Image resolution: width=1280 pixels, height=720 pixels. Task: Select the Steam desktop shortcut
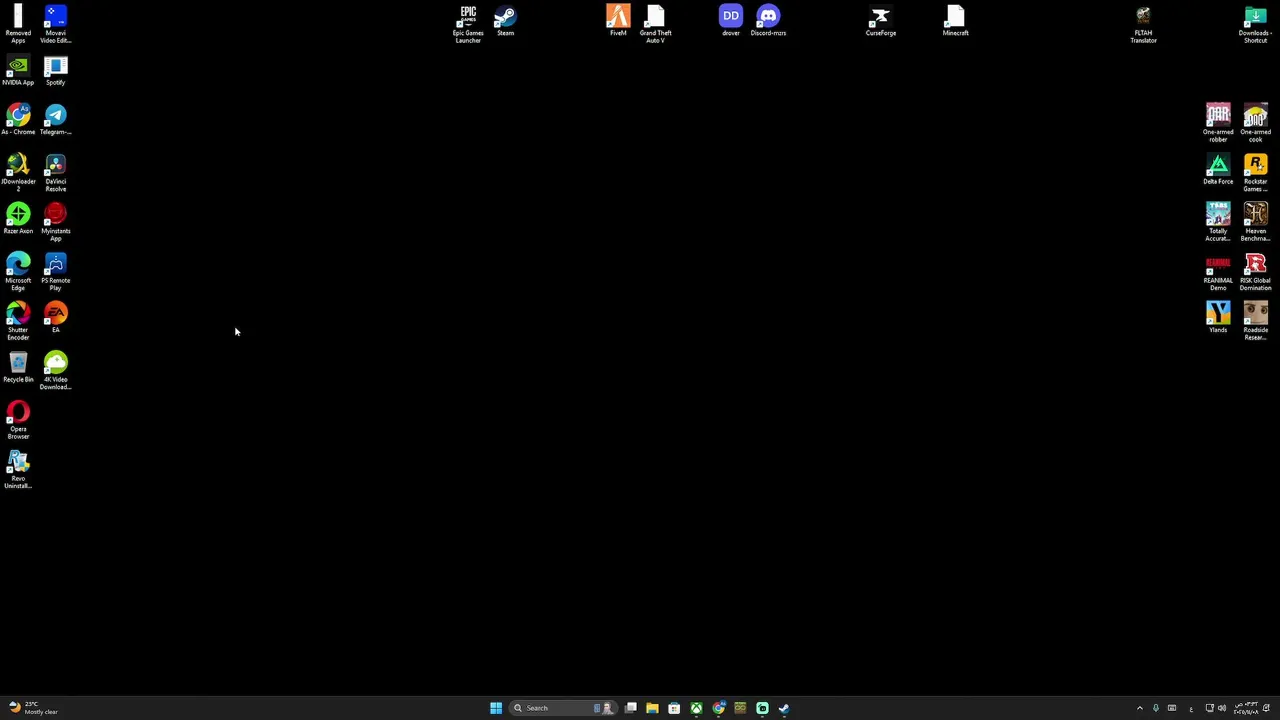[505, 21]
